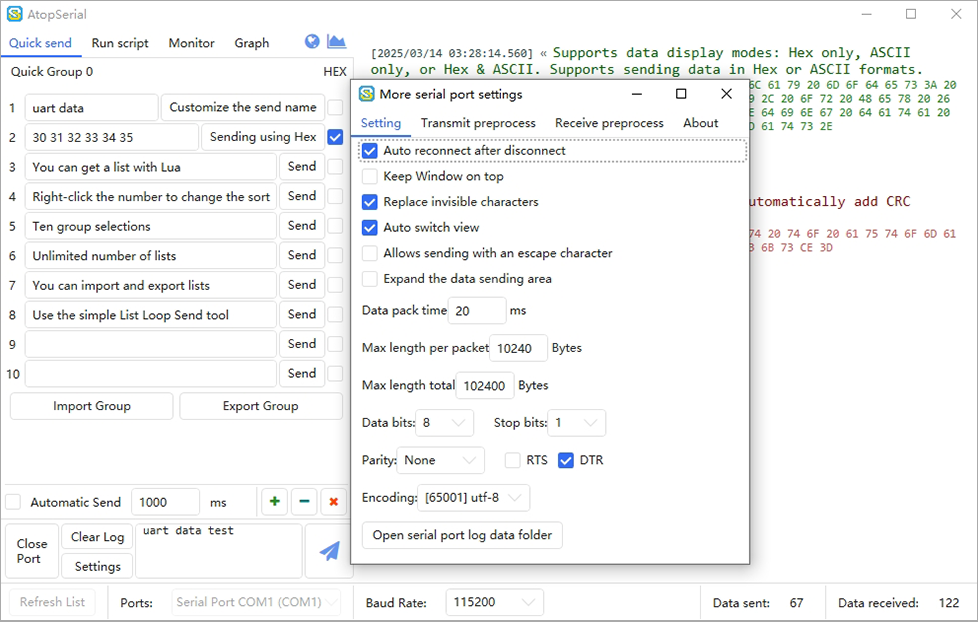Minimize the AtopSerial main window
This screenshot has width=978, height=622.
(x=866, y=14)
